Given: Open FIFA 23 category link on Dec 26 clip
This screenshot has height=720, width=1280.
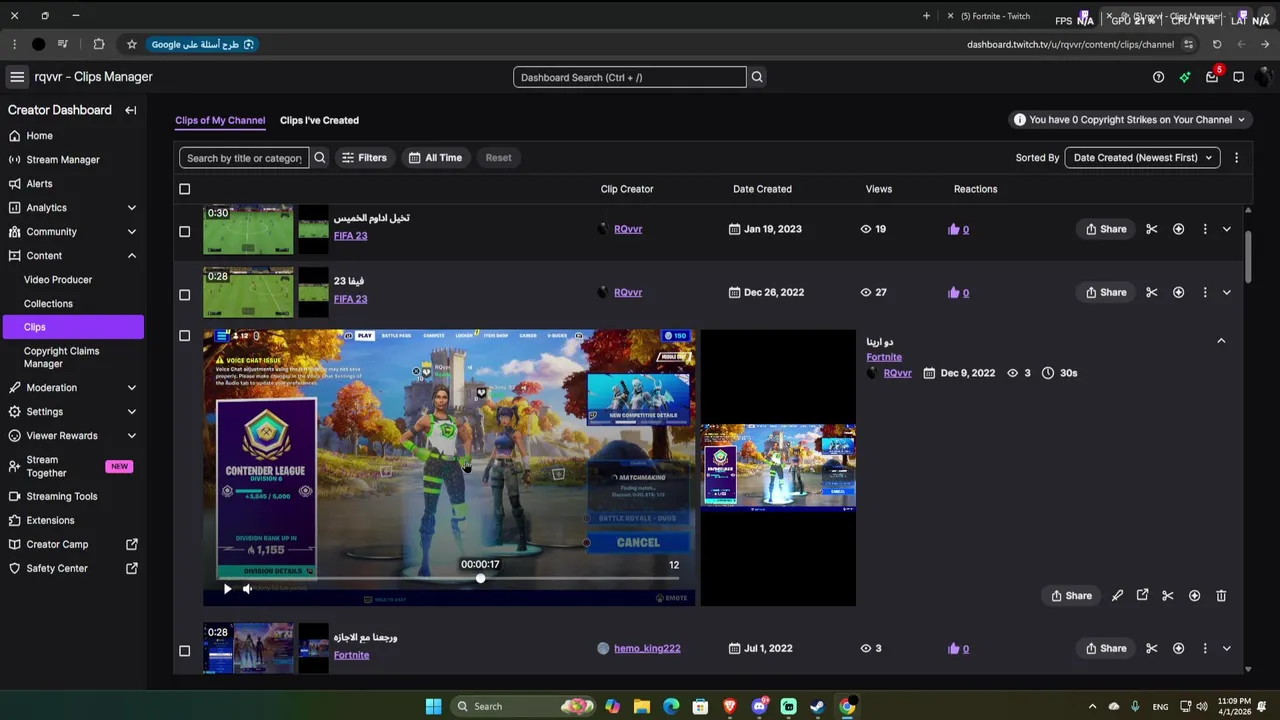Looking at the screenshot, I should (350, 299).
